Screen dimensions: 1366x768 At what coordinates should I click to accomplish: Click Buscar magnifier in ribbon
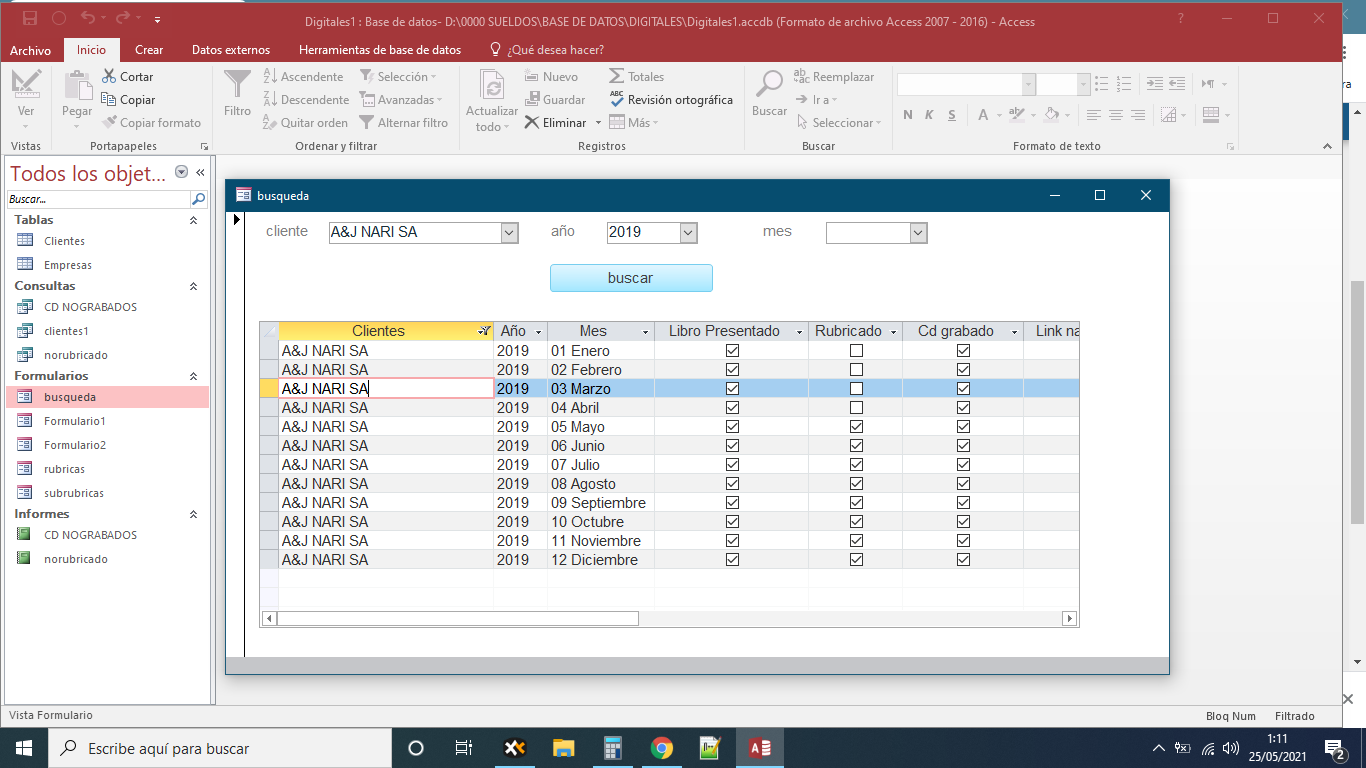tap(769, 85)
